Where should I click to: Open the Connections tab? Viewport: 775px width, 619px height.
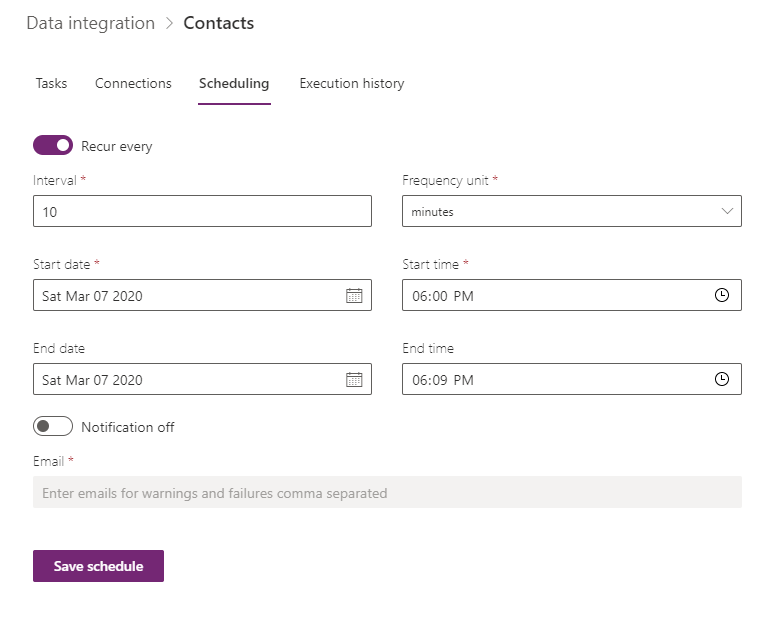[133, 84]
